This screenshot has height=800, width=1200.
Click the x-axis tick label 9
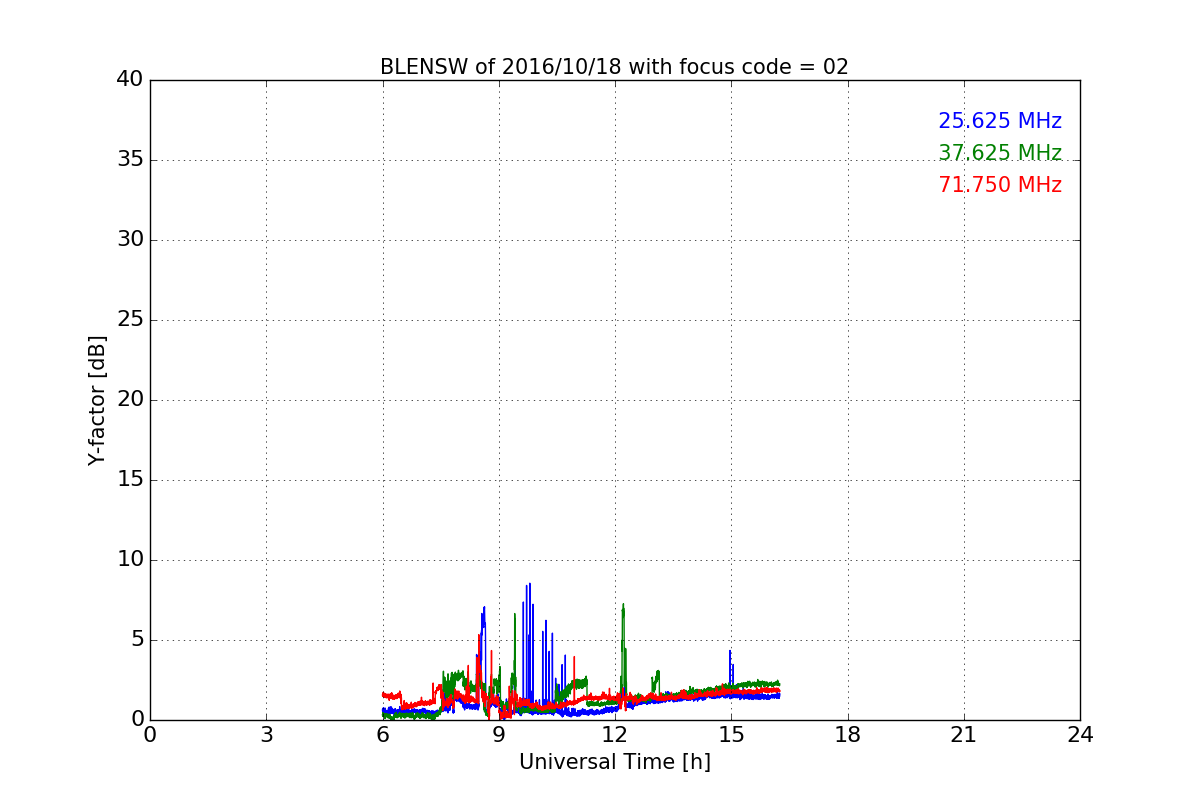click(x=499, y=735)
